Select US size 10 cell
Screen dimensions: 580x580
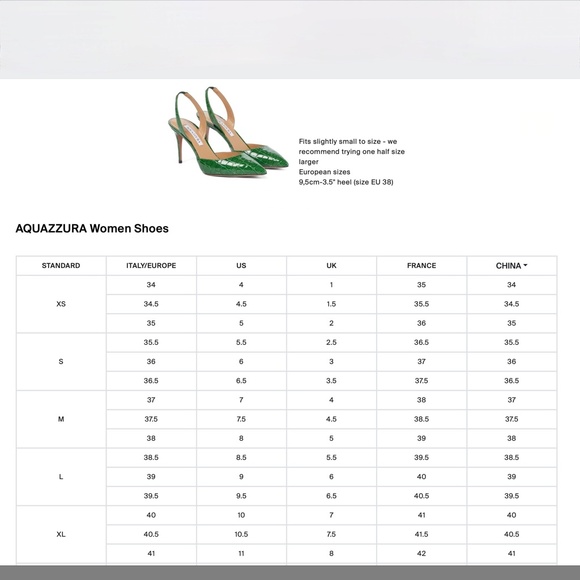click(241, 515)
